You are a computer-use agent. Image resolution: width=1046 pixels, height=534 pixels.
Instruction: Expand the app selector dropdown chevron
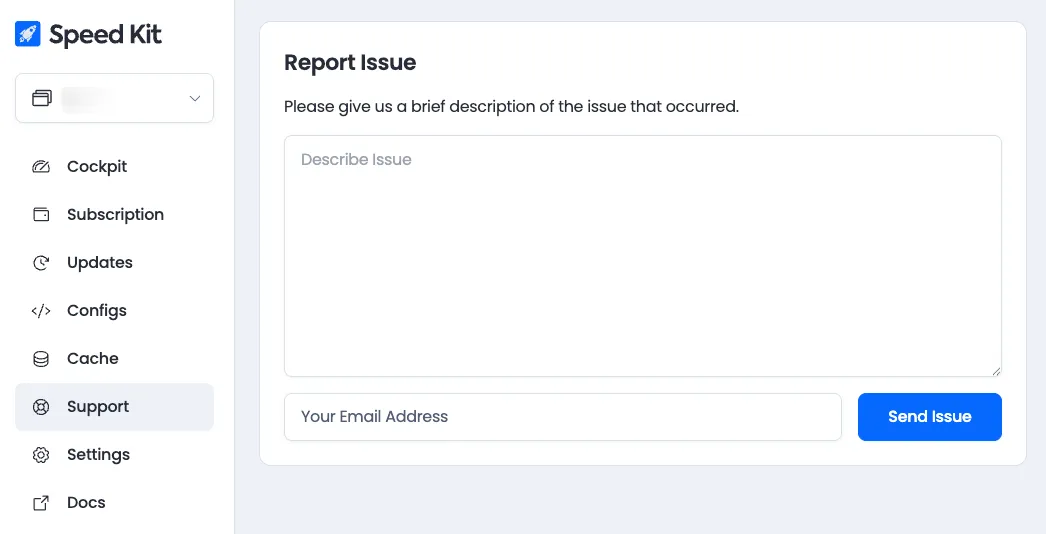(x=195, y=98)
